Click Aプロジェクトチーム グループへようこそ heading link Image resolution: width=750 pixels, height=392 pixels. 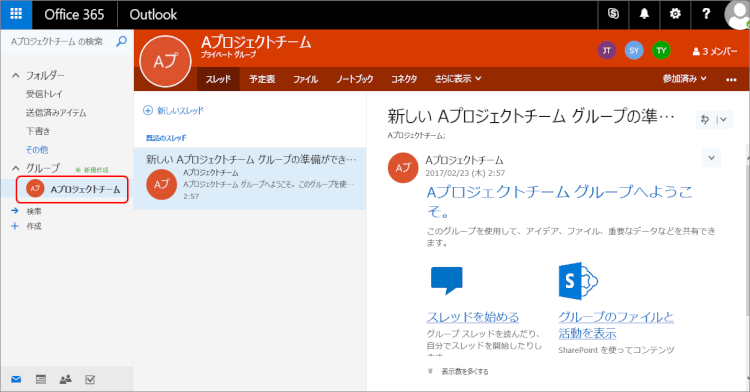[560, 201]
